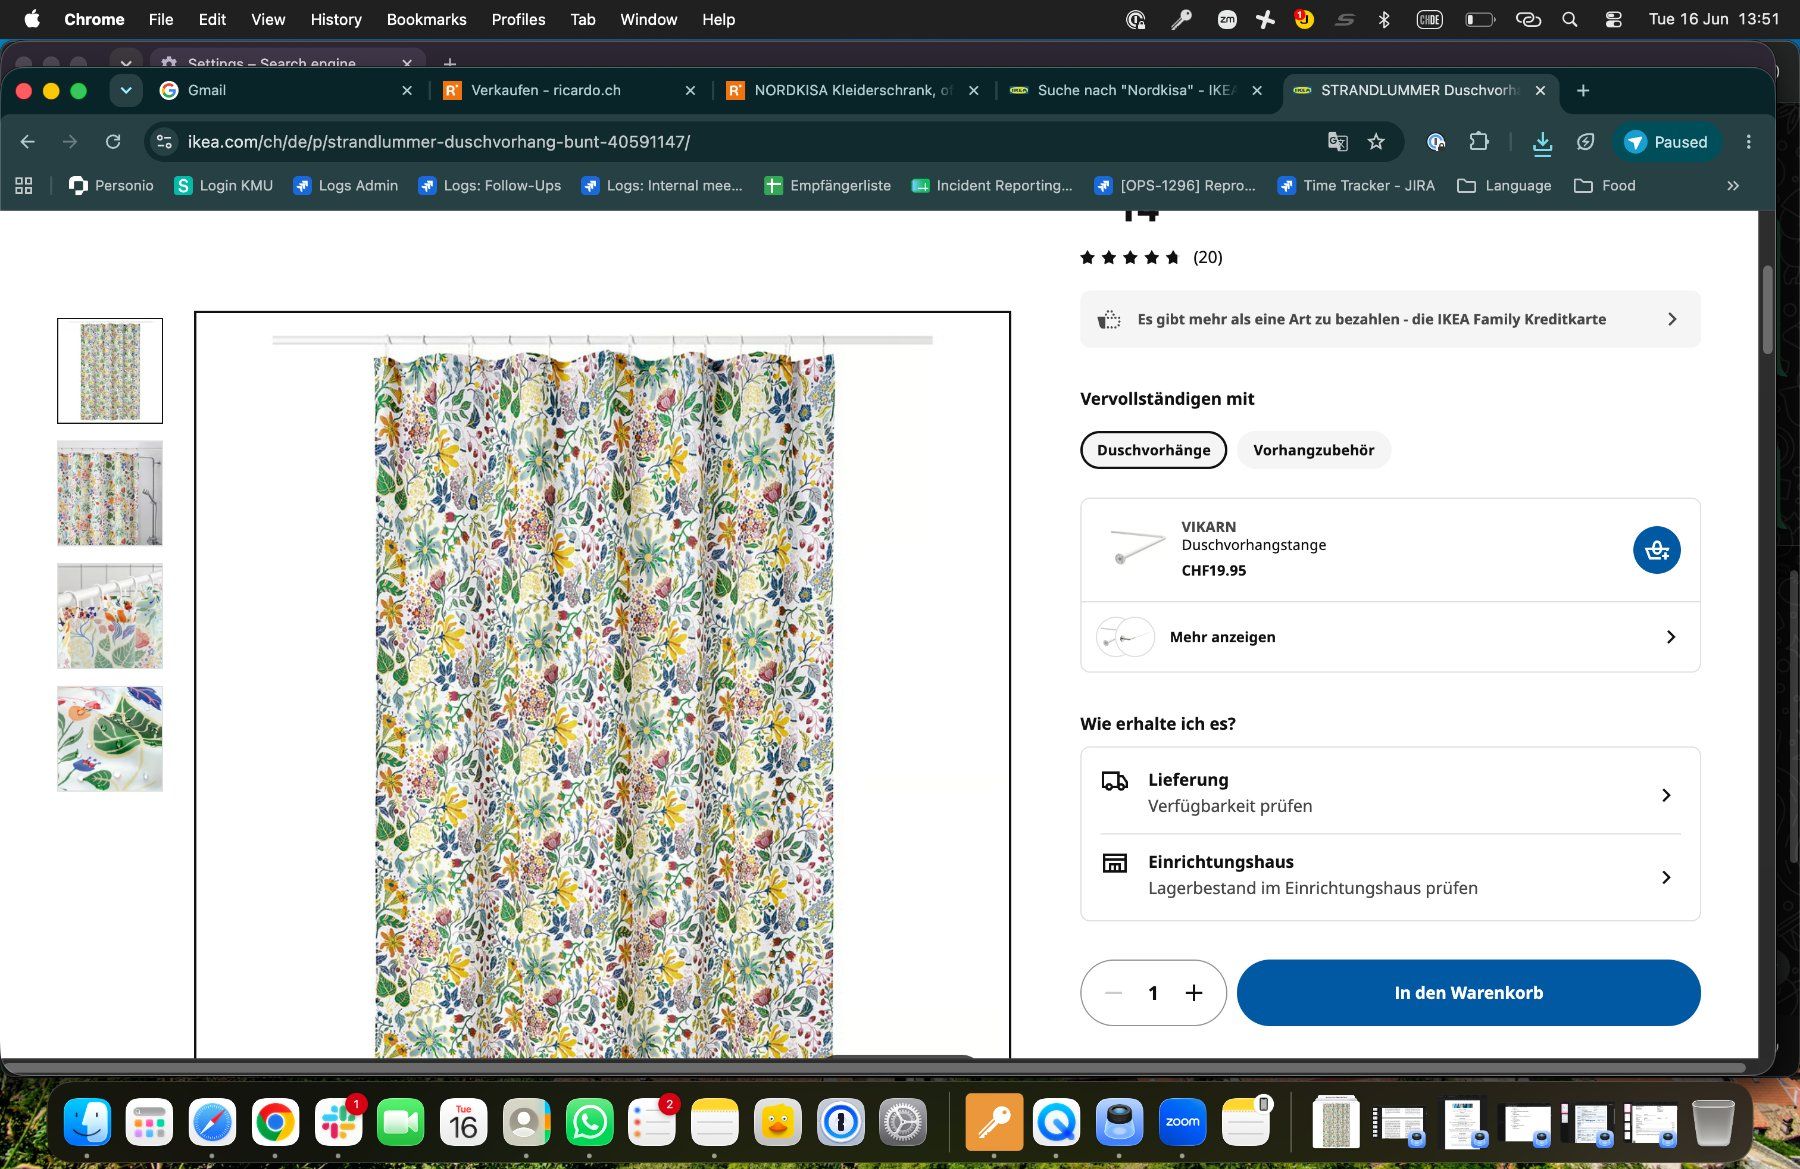Reload the IKEA page

click(113, 142)
